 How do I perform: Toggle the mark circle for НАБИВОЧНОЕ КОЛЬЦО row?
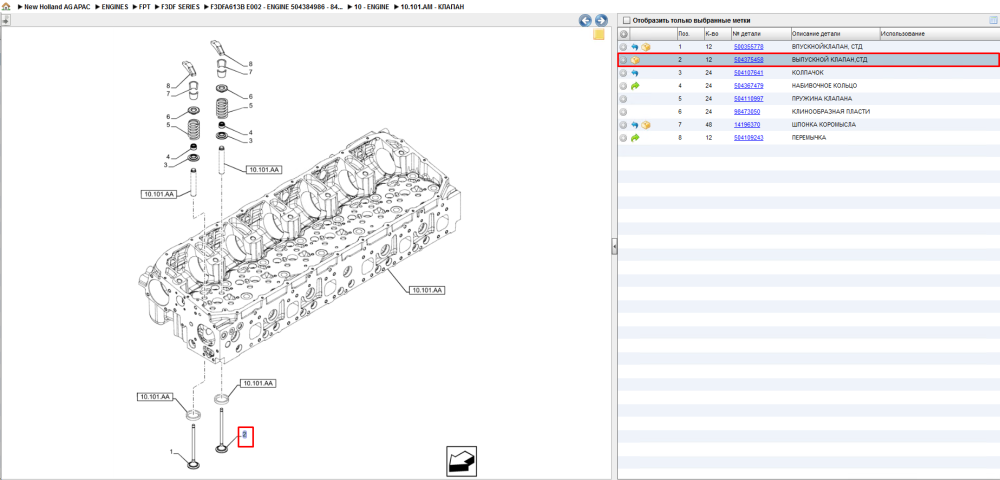(624, 85)
